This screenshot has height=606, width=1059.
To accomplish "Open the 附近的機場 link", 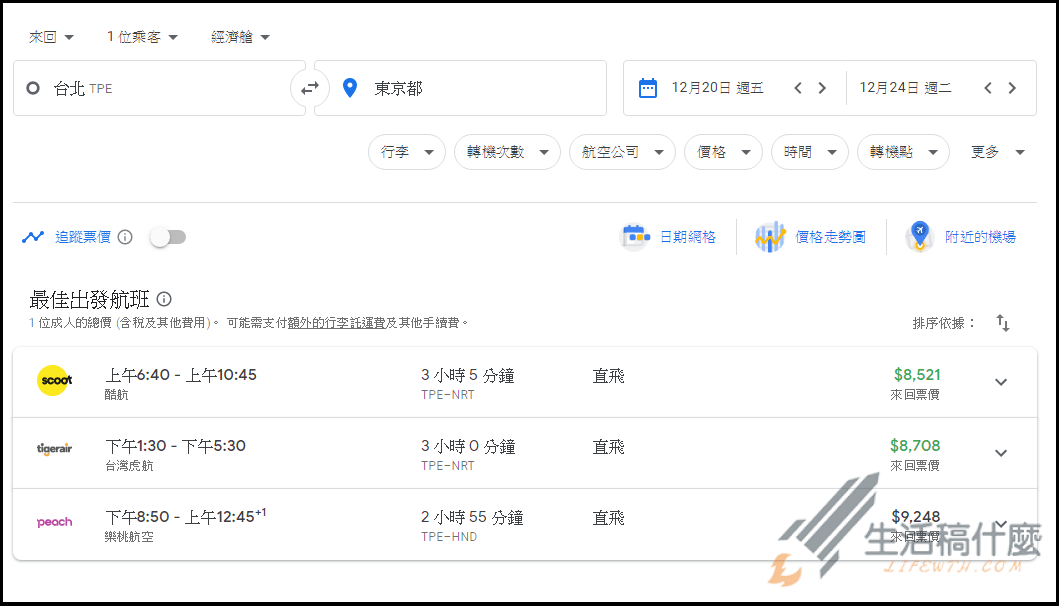I will 980,237.
